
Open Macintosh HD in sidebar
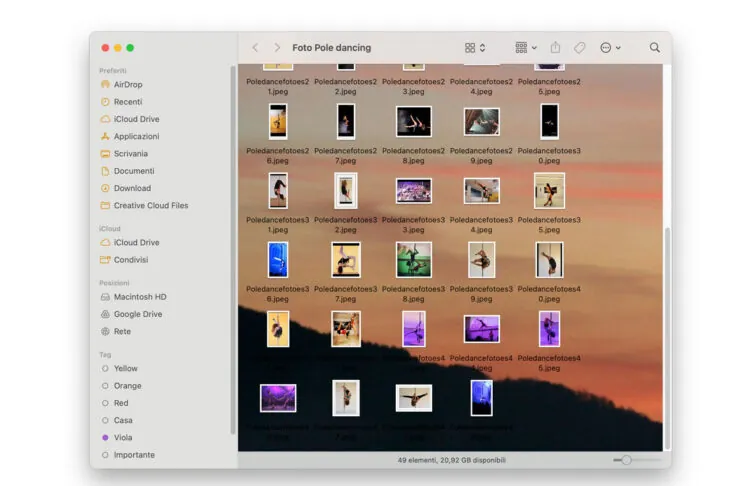point(139,297)
